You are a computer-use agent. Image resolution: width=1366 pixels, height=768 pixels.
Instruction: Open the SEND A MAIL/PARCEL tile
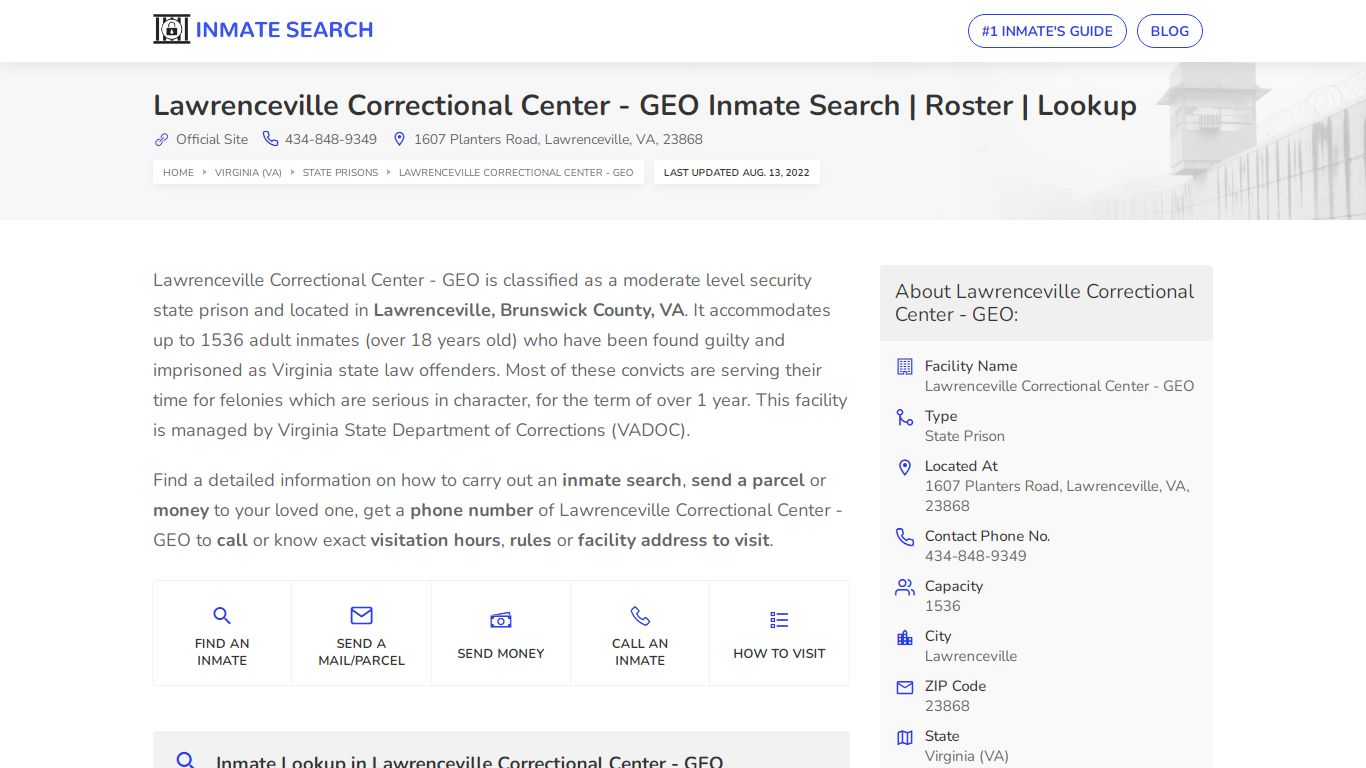coord(361,633)
